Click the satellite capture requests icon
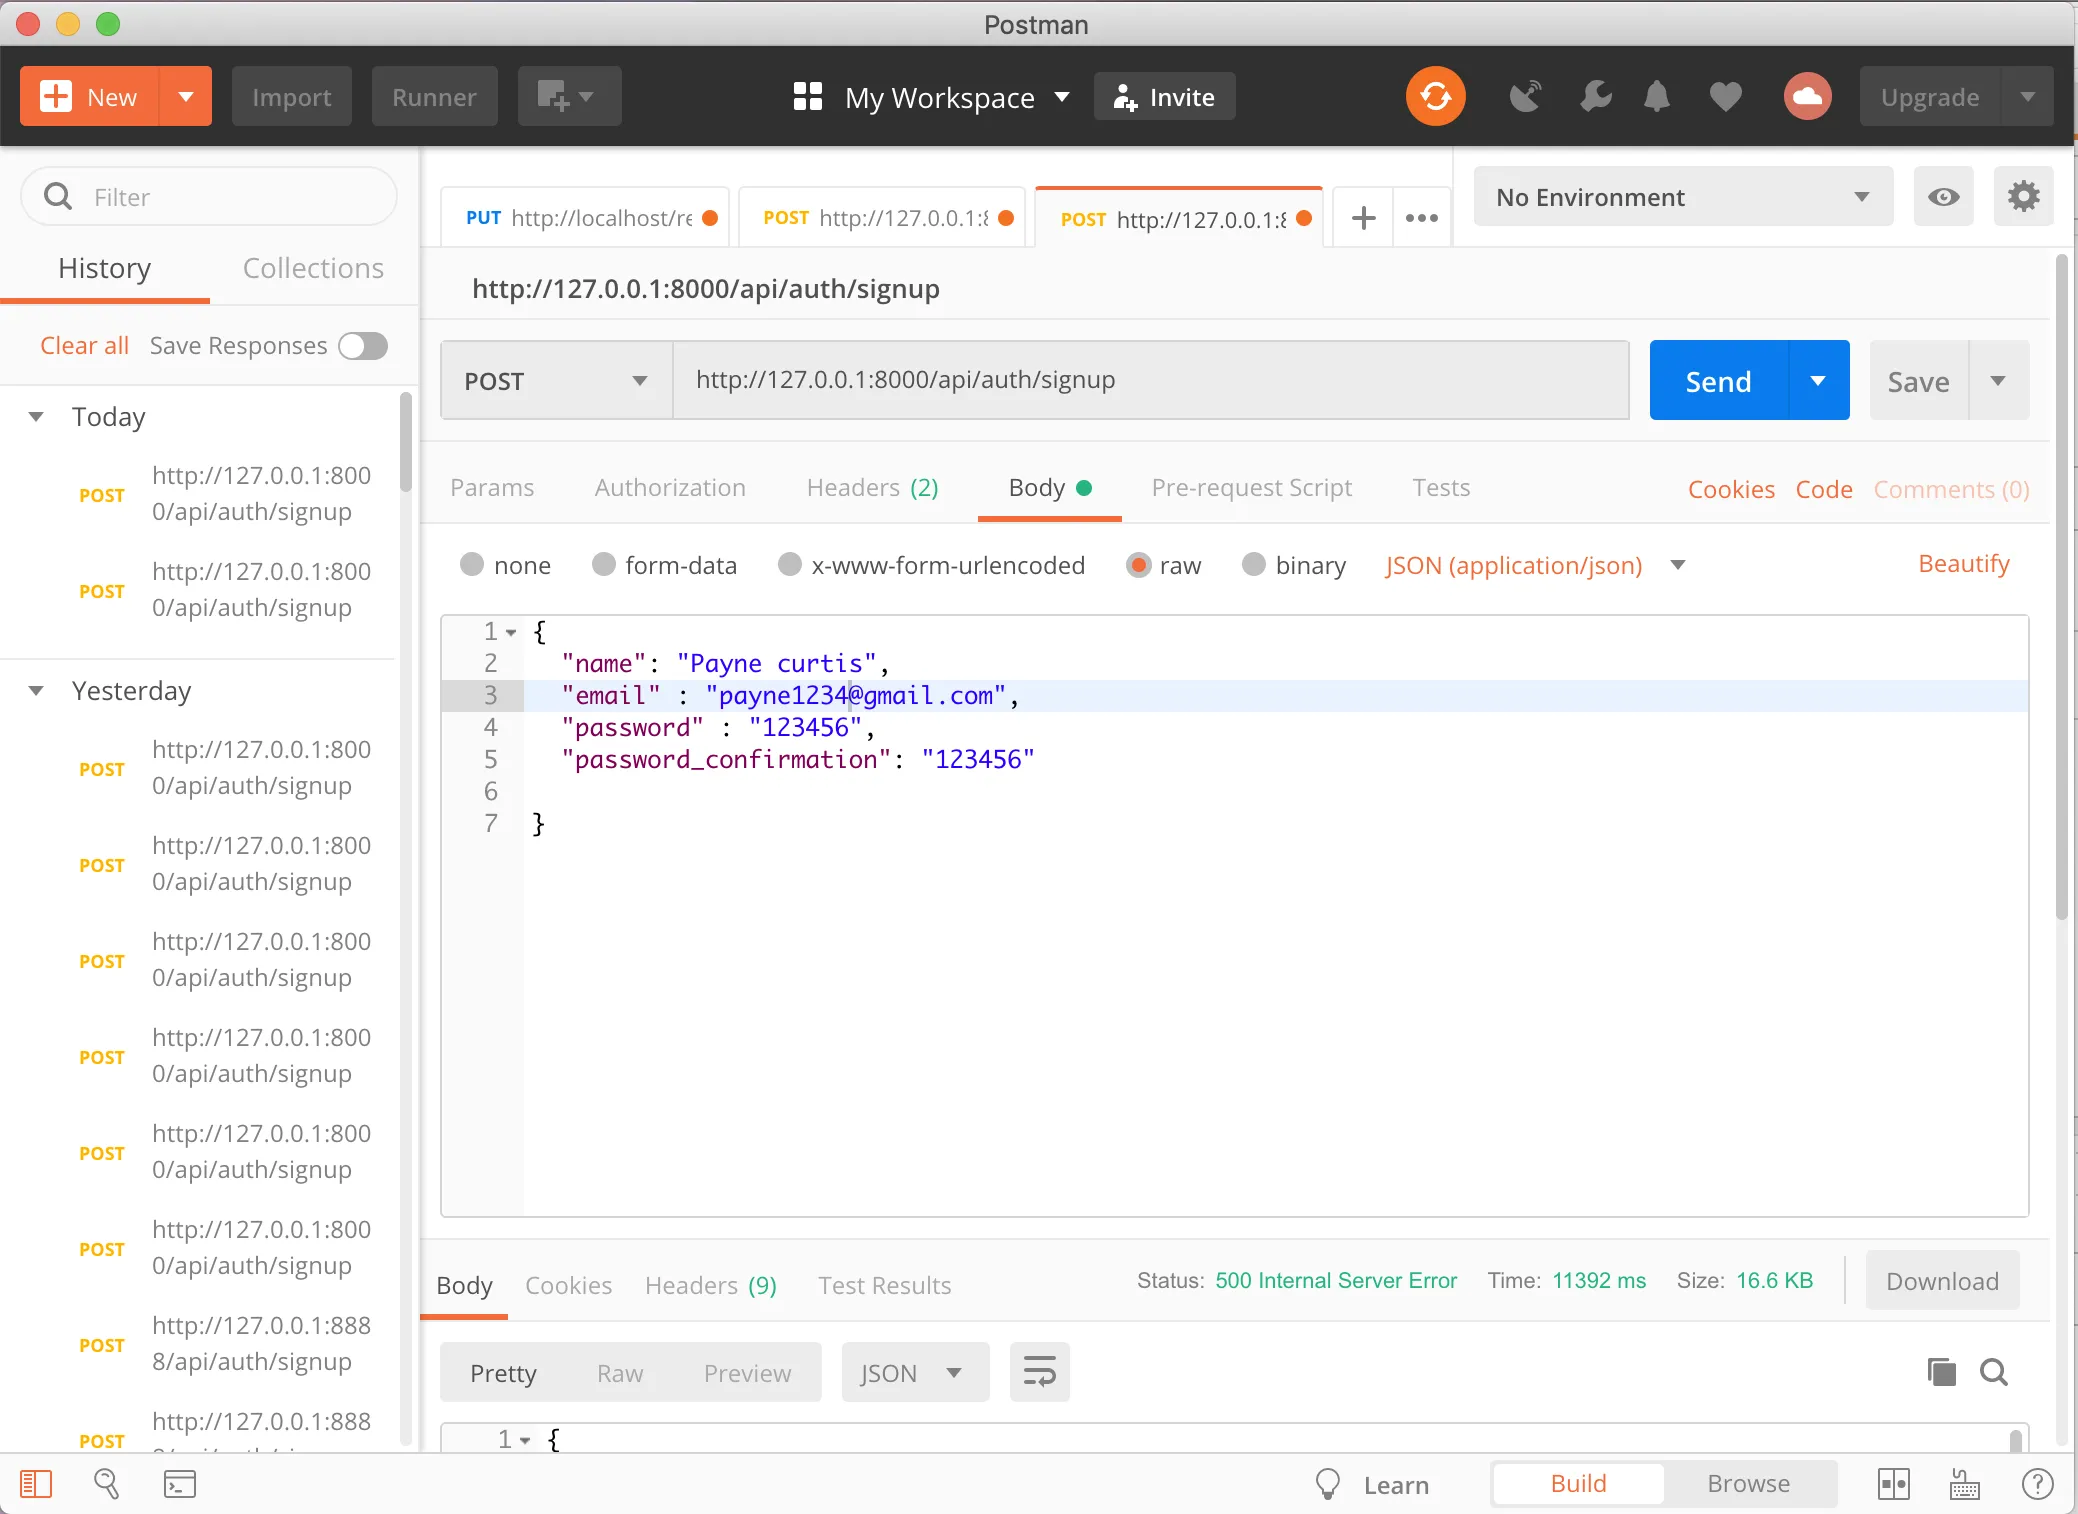This screenshot has height=1514, width=2078. click(1525, 97)
